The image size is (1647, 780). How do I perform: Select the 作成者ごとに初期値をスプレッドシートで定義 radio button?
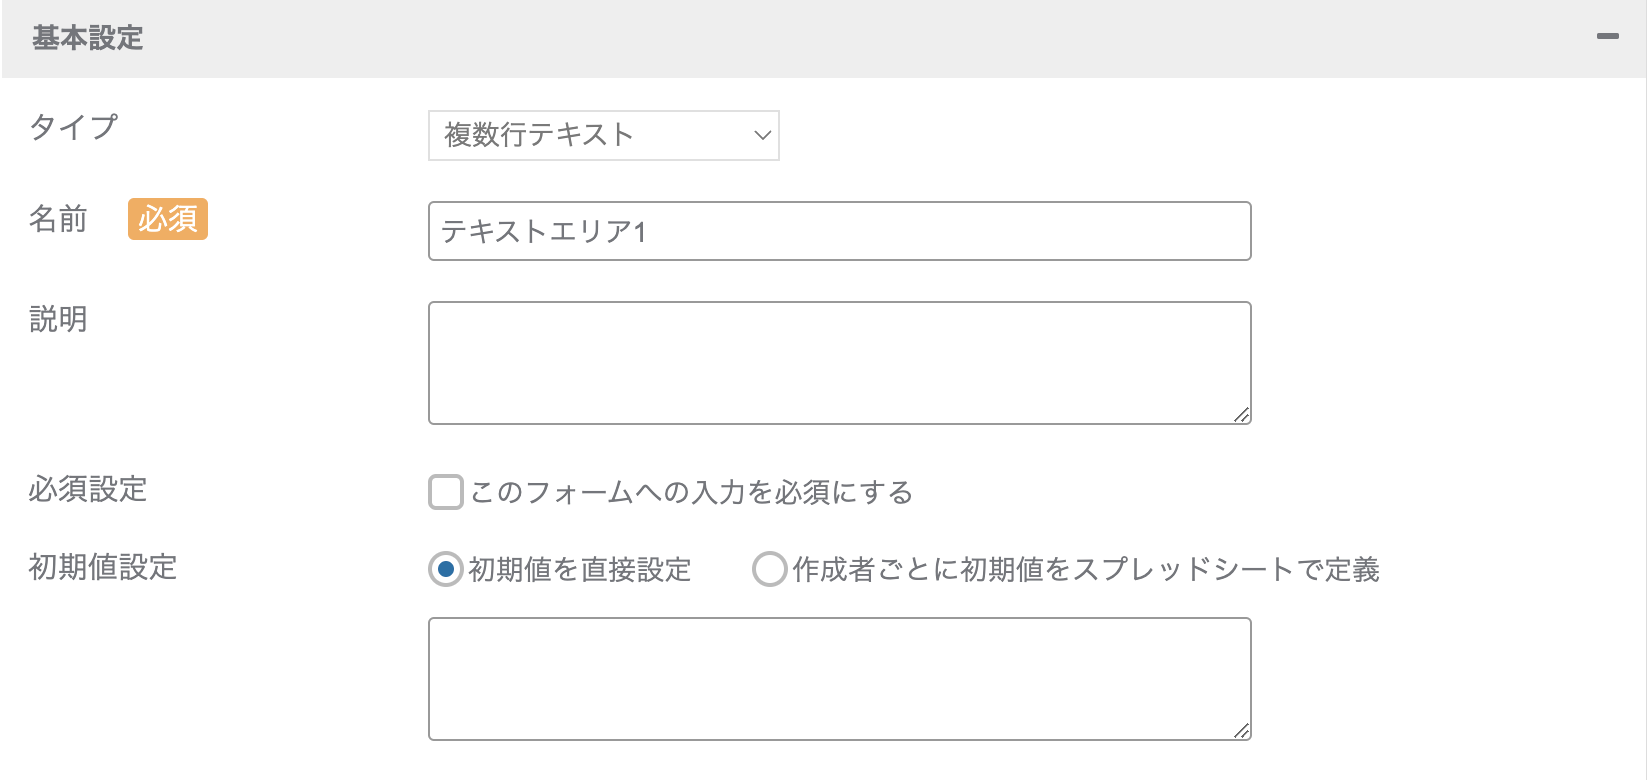[769, 569]
